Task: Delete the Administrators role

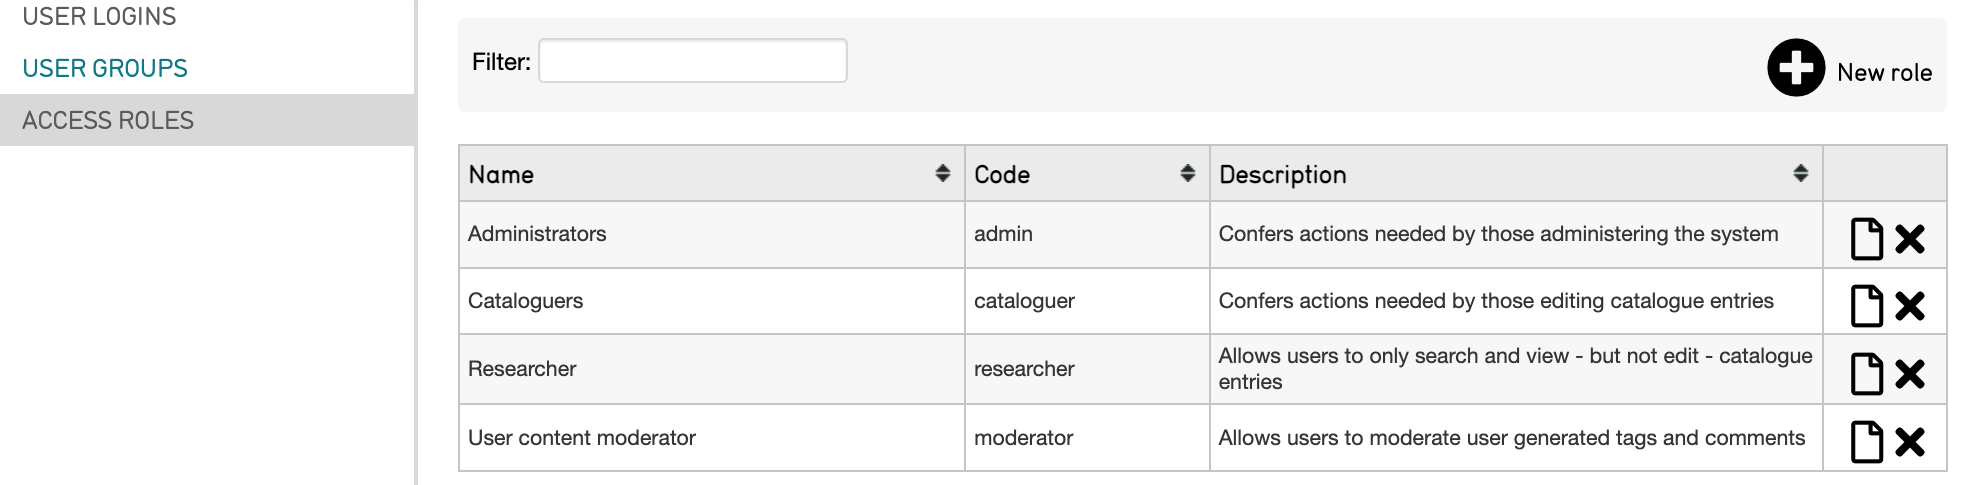Action: pyautogui.click(x=1910, y=239)
